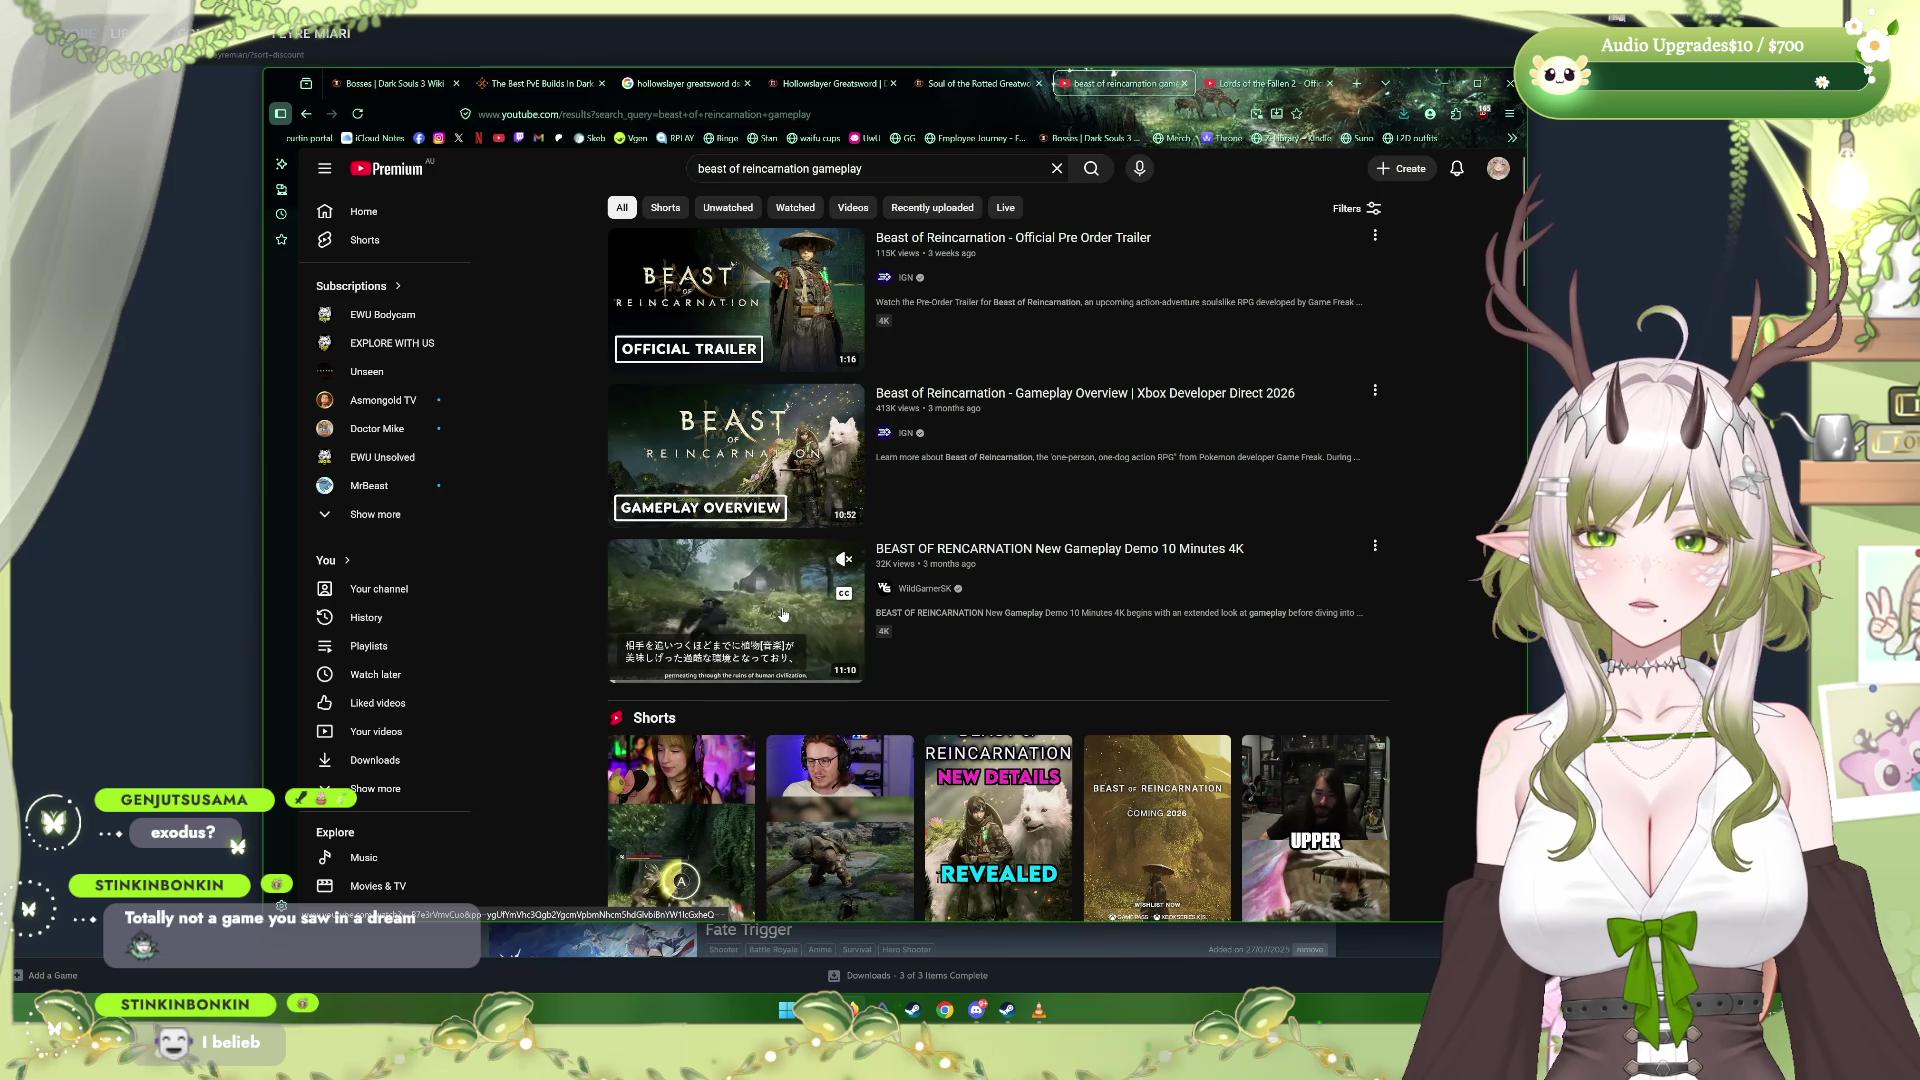Open YouTube notifications bell
This screenshot has height=1080, width=1920.
click(1457, 169)
